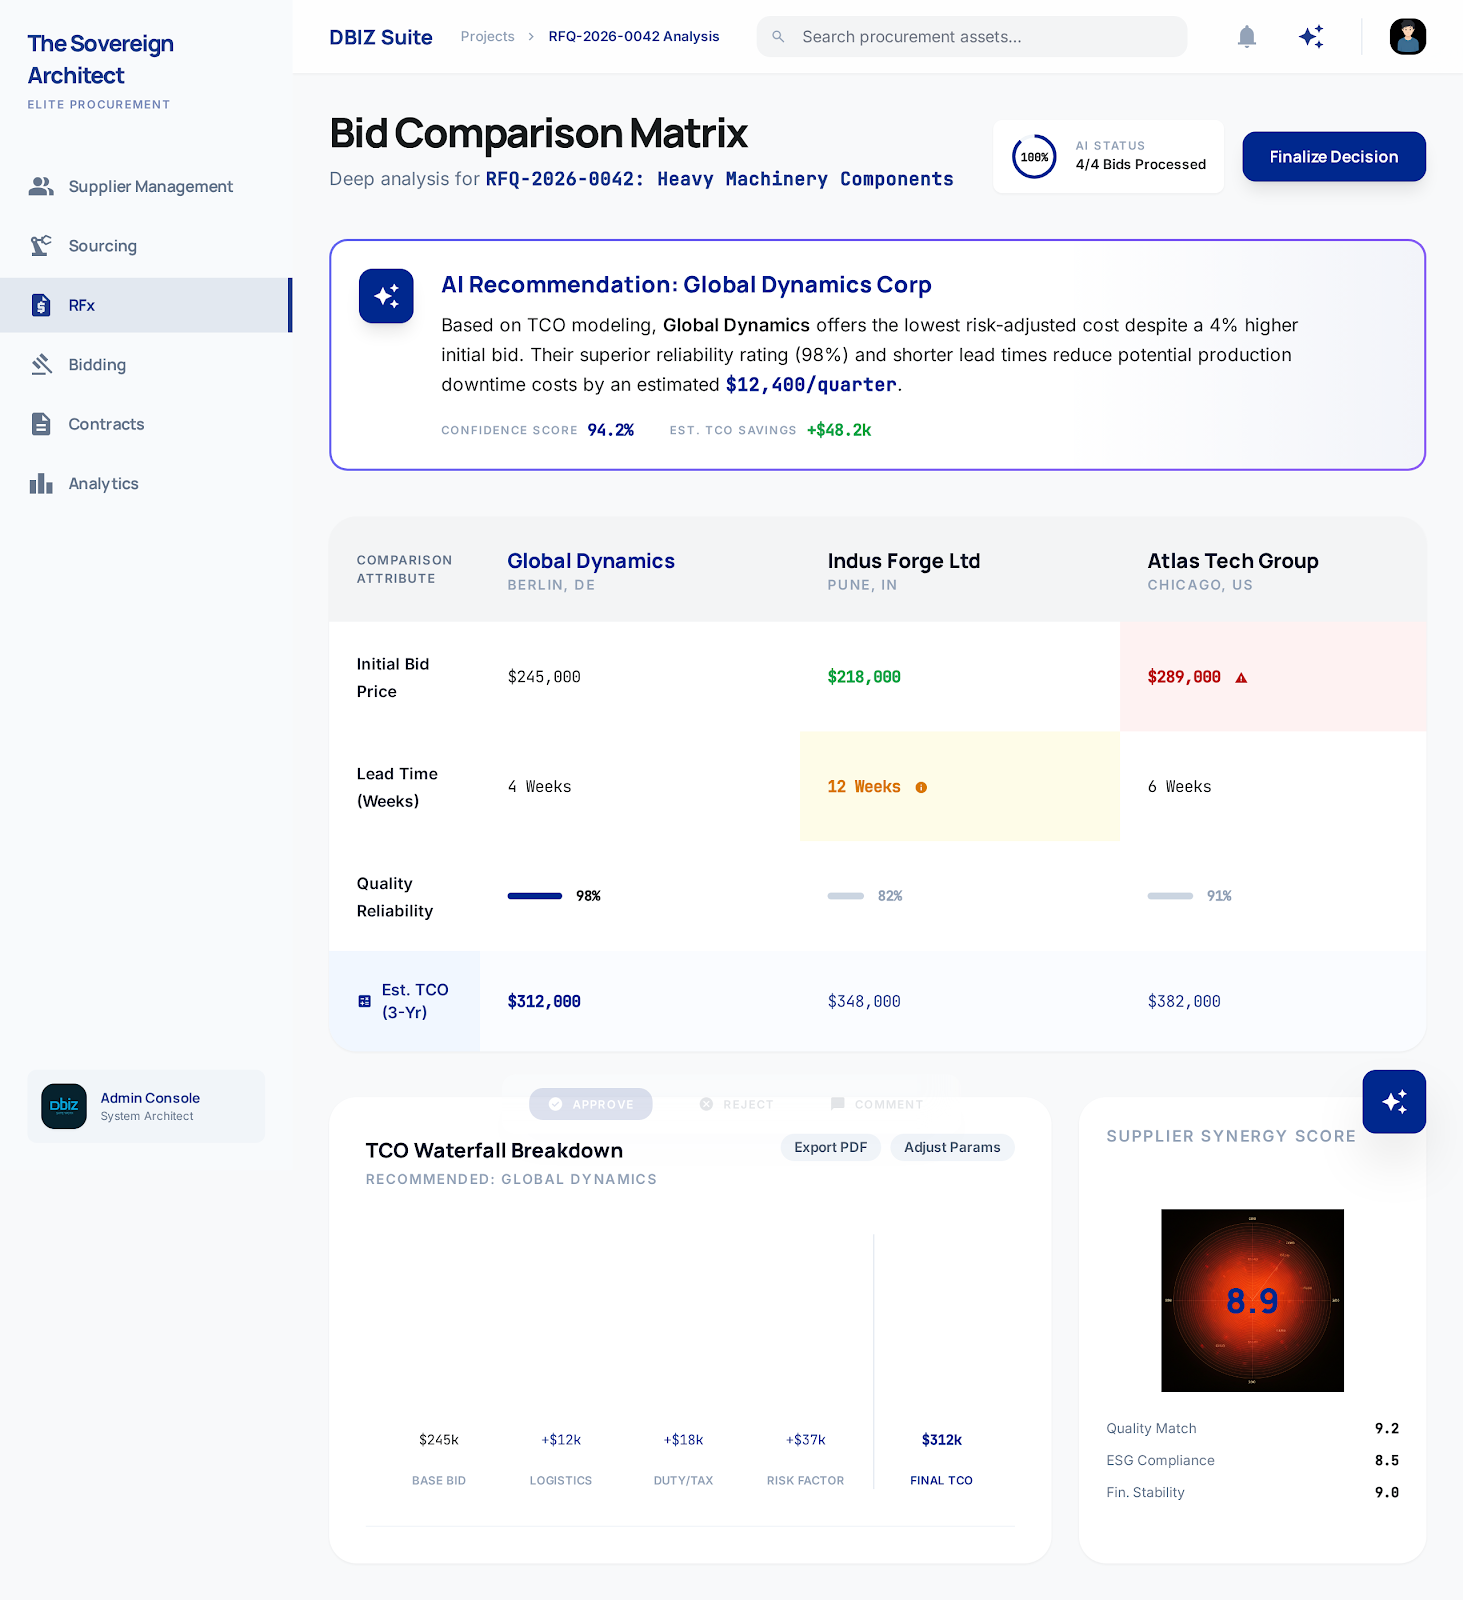
Task: Click the $289,000 initial bid value
Action: pos(1184,677)
